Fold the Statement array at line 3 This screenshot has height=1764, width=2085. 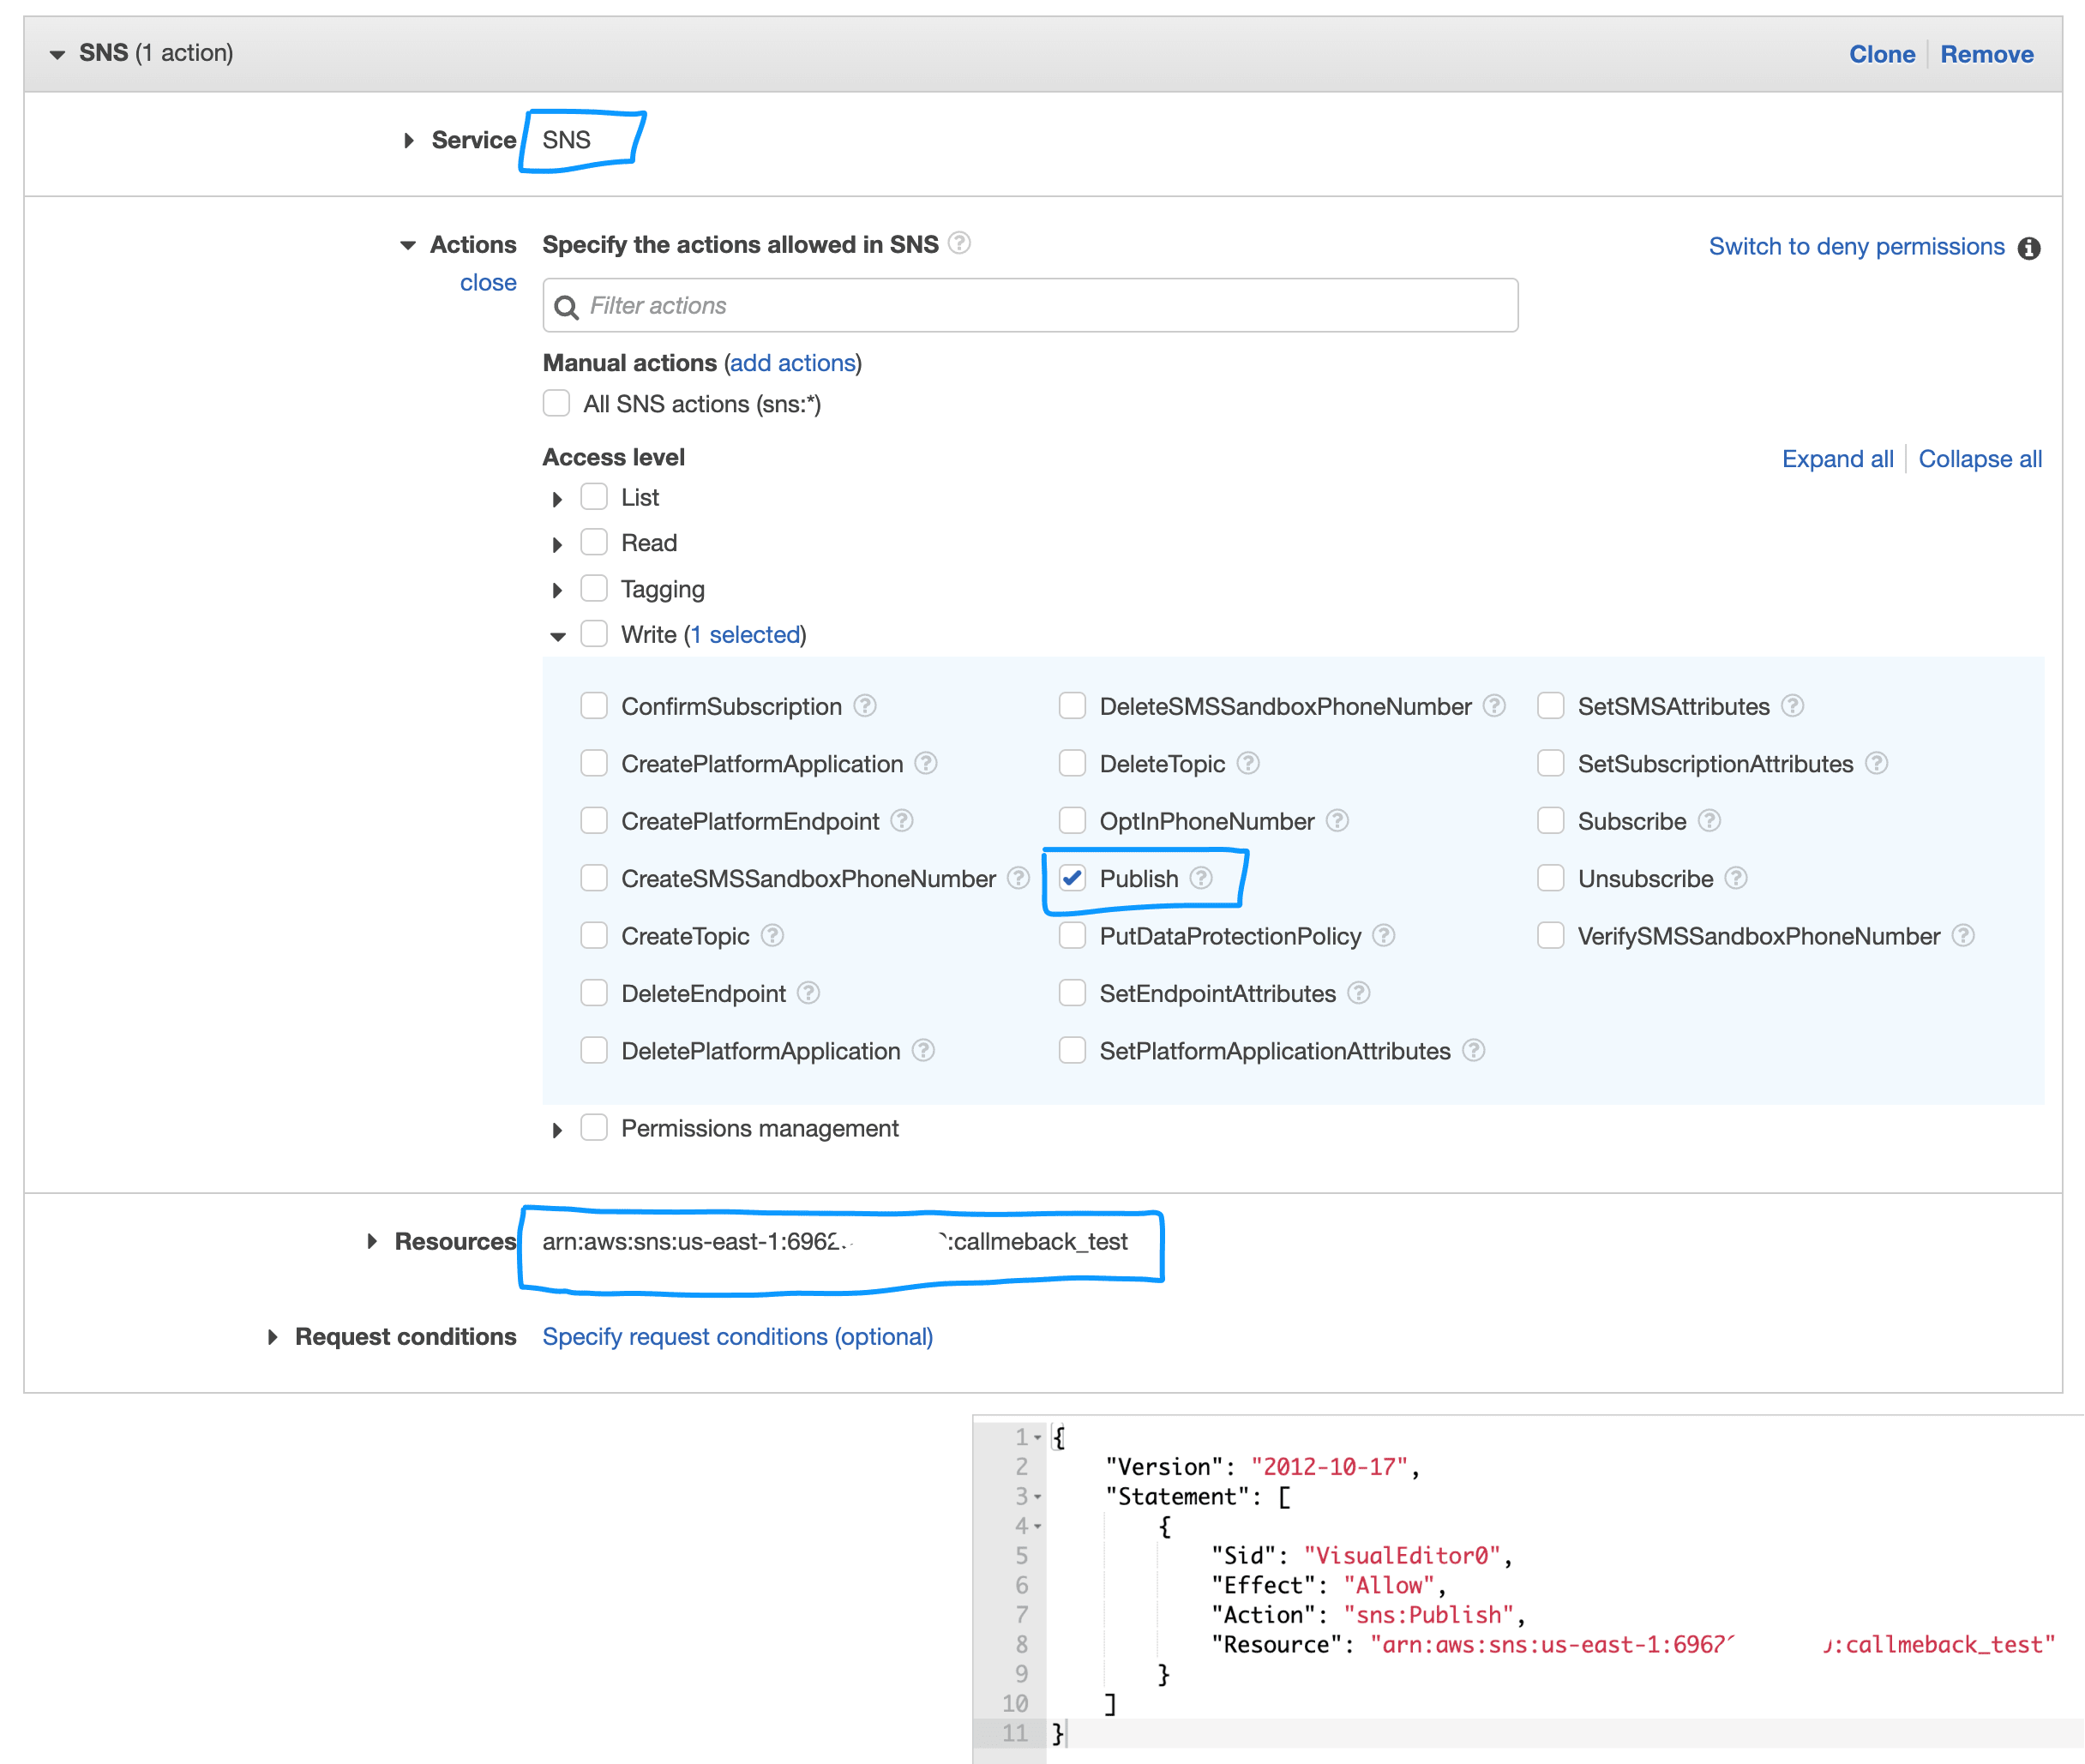[x=1037, y=1497]
